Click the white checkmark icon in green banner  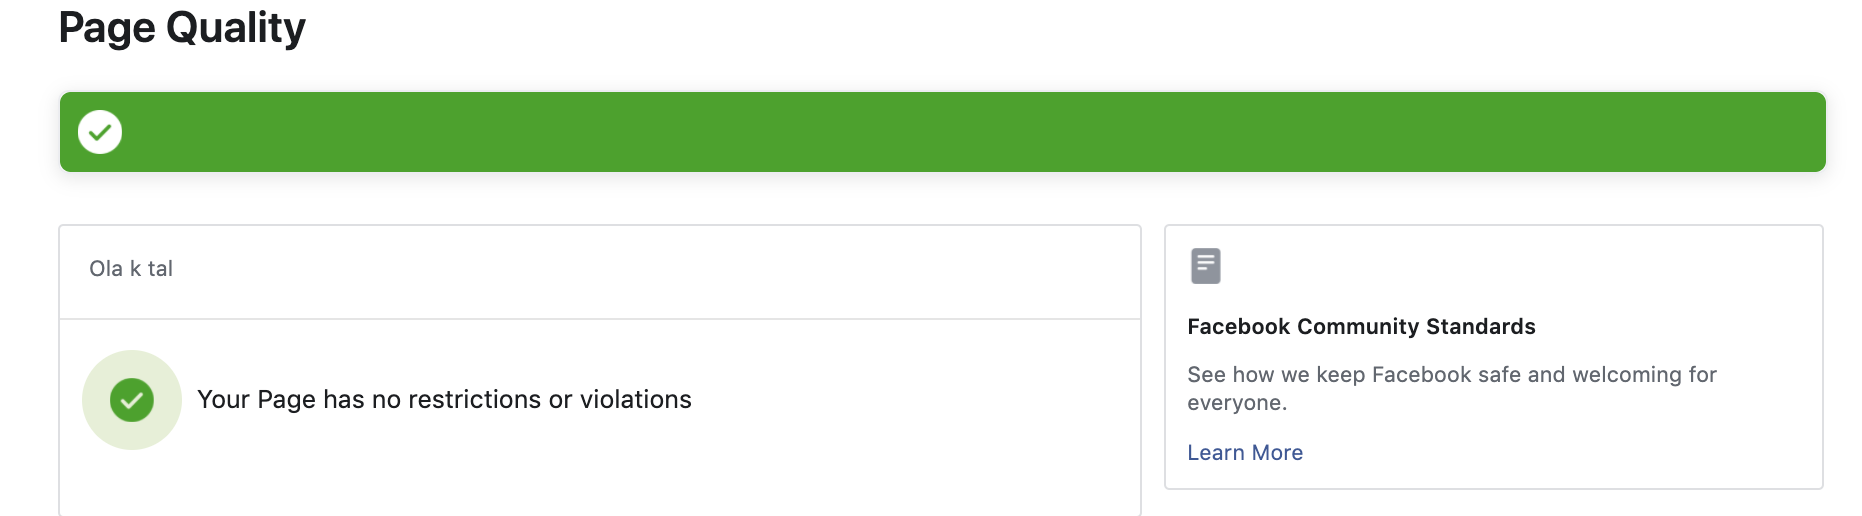(x=100, y=132)
